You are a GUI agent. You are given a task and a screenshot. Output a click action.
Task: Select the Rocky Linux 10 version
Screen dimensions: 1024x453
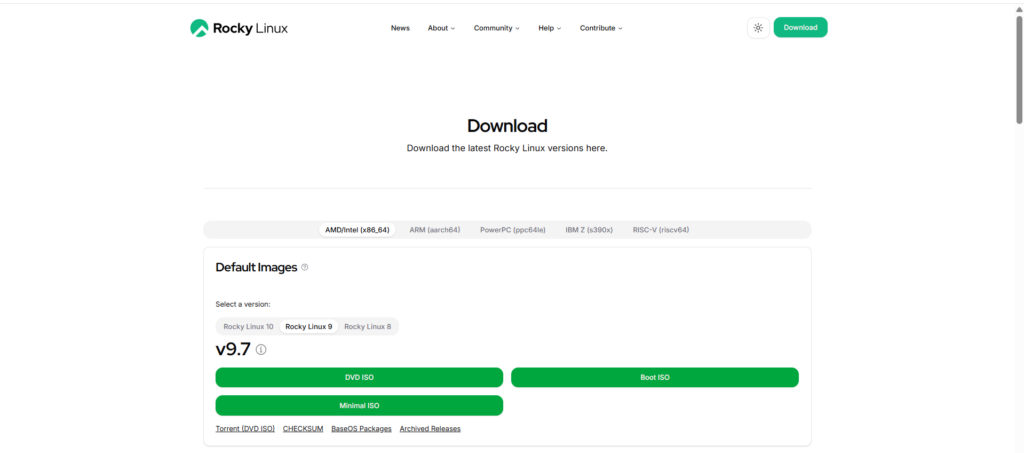click(248, 327)
